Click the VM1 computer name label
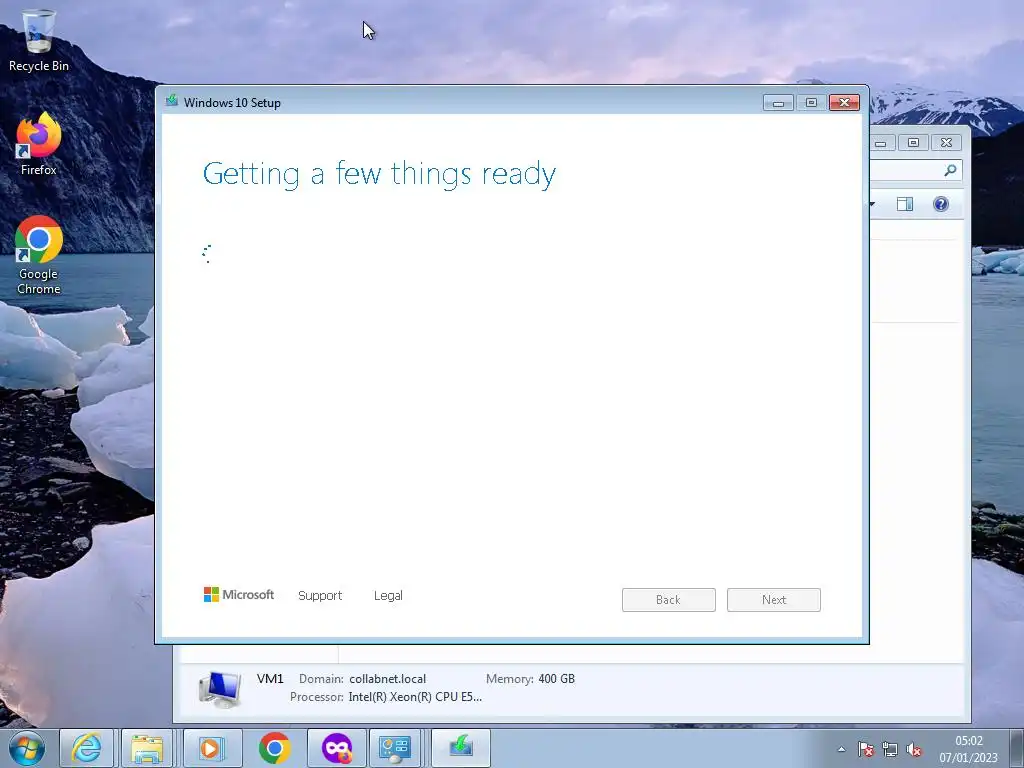Screen dimensions: 1024x768 coord(270,679)
